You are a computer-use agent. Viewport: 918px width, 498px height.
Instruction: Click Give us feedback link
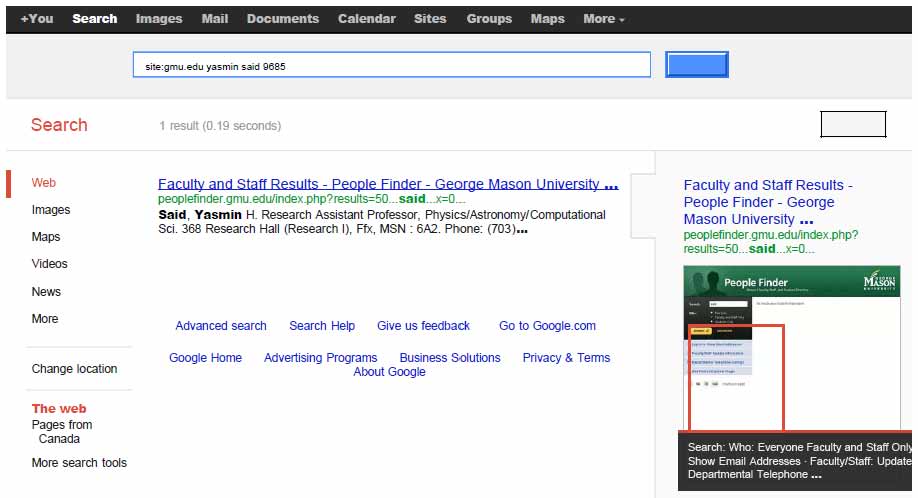click(423, 326)
